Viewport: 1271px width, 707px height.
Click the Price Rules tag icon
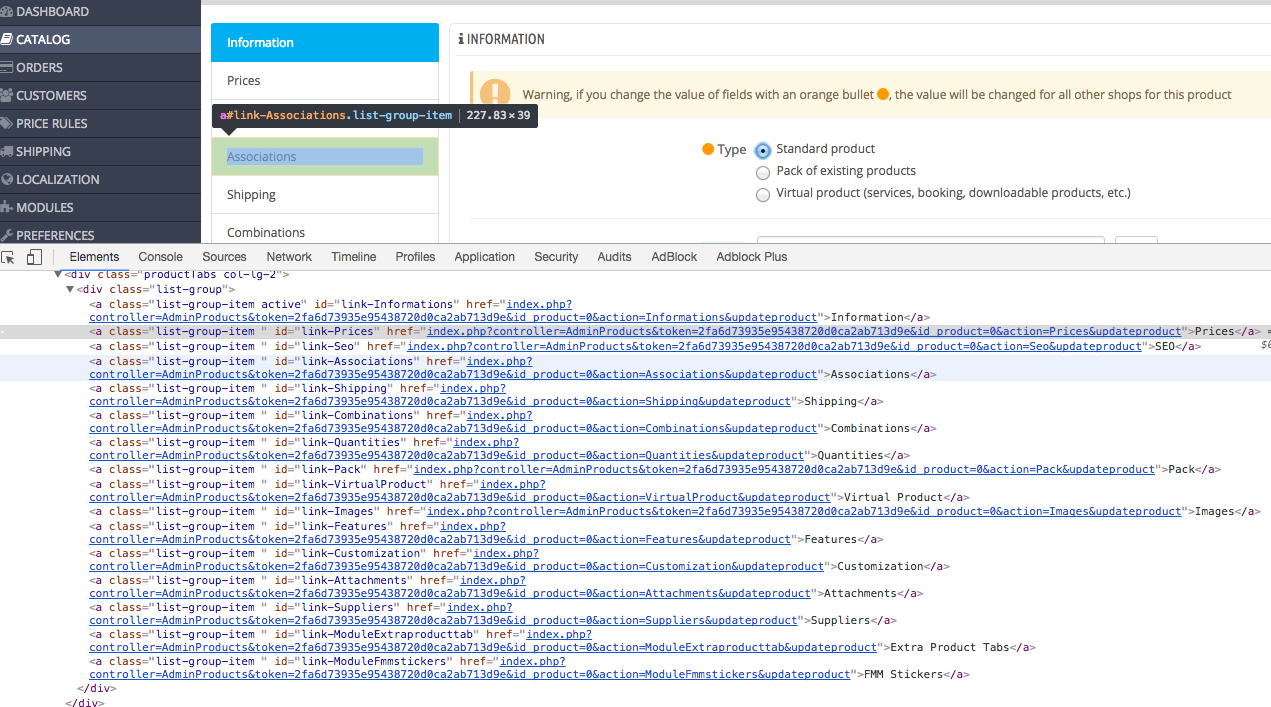click(x=7, y=124)
